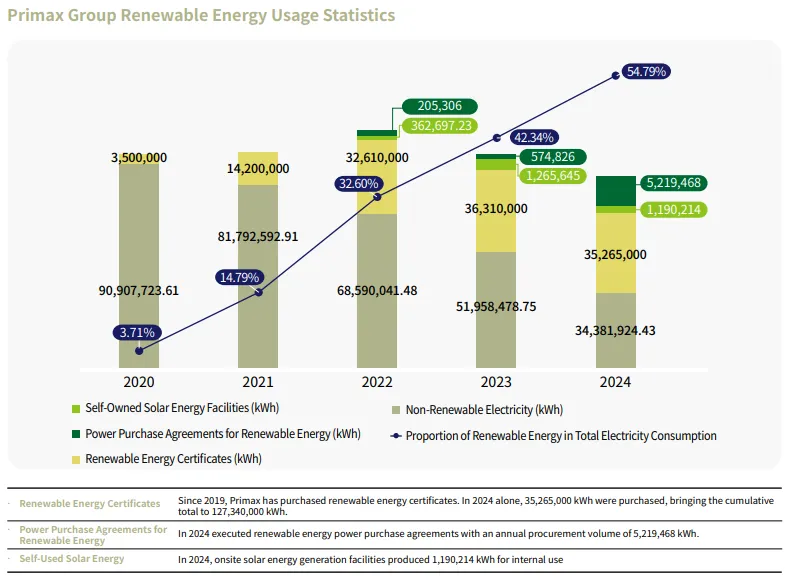This screenshot has height=580, width=788.
Task: Click the 2022 x-axis year label
Action: (x=377, y=381)
